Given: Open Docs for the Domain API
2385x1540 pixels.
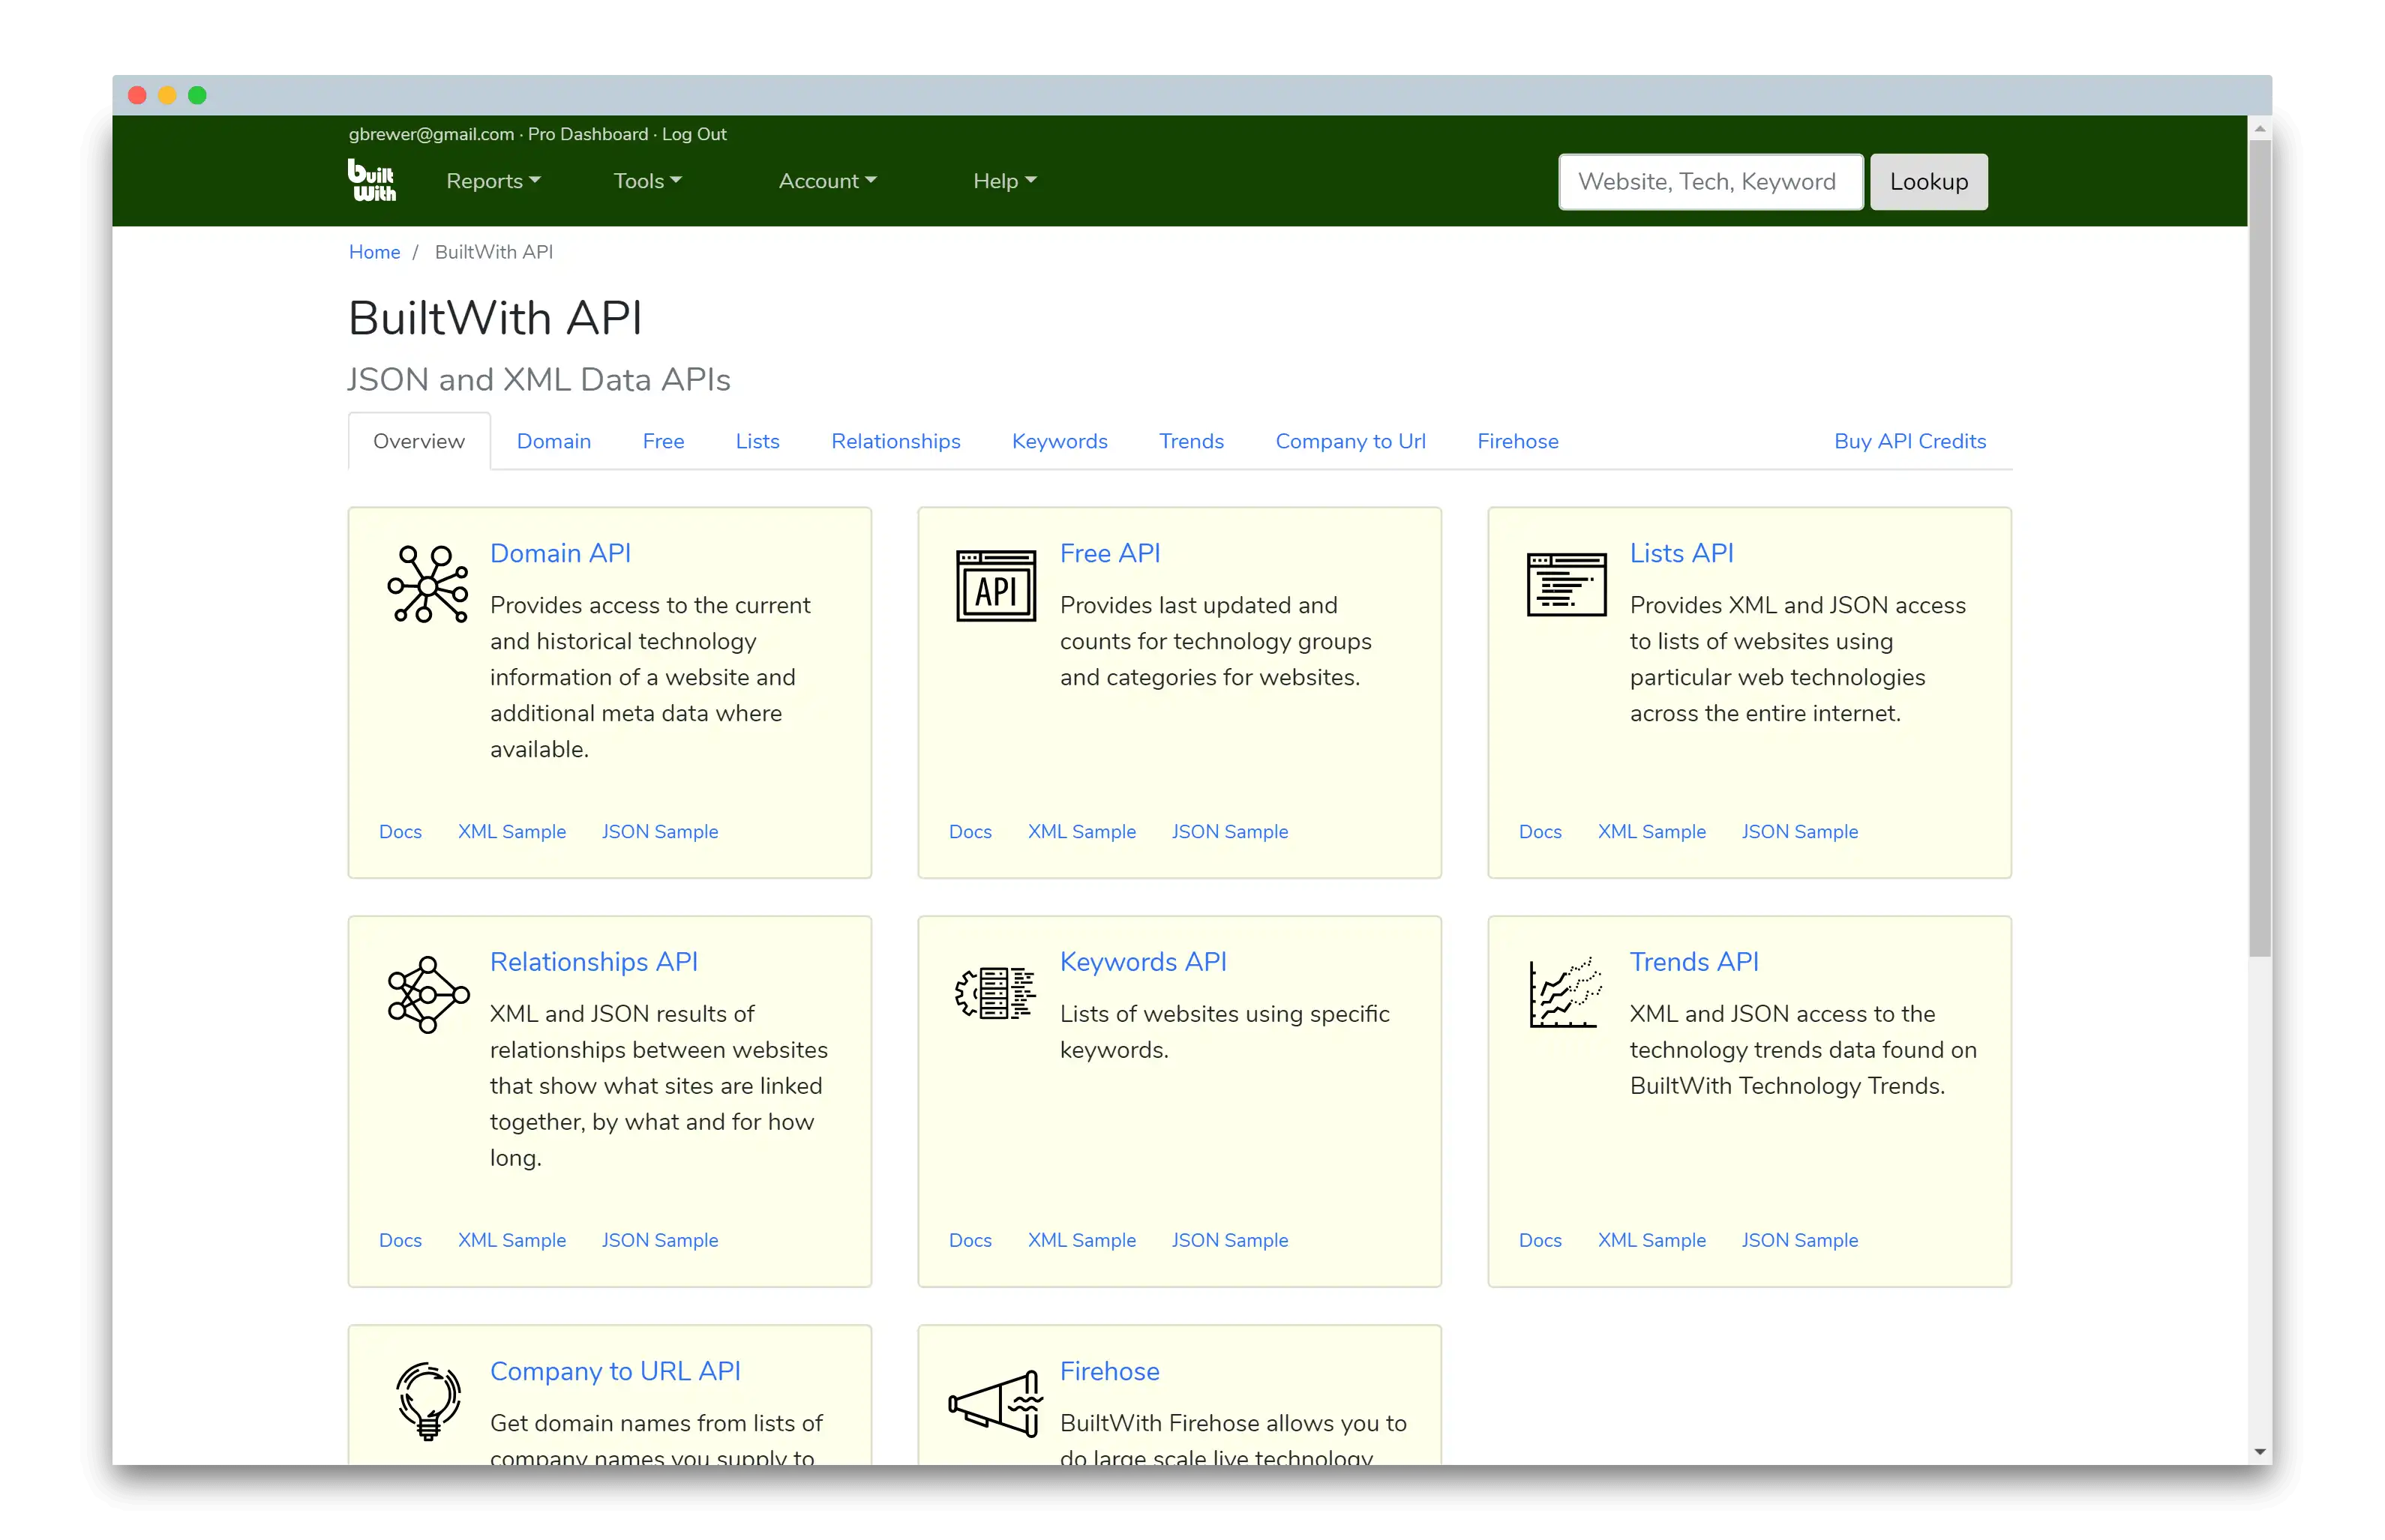Looking at the screenshot, I should [x=400, y=831].
